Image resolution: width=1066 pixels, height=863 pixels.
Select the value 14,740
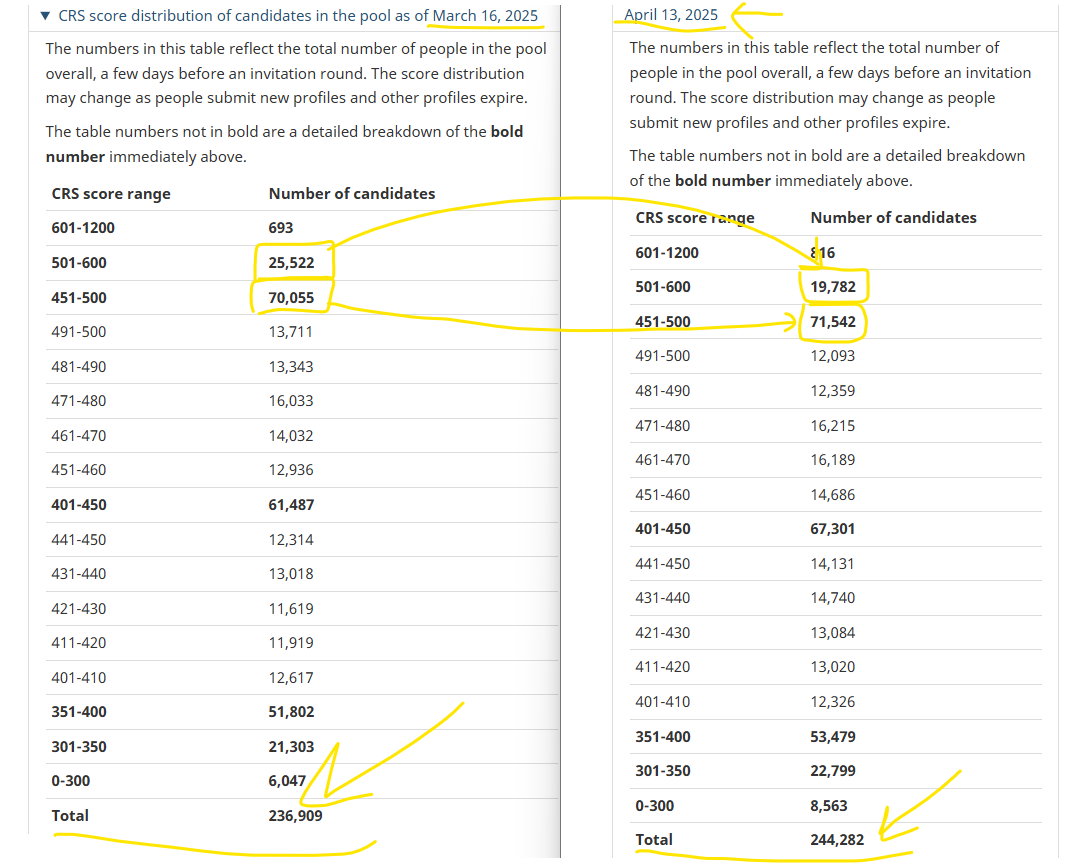point(832,598)
